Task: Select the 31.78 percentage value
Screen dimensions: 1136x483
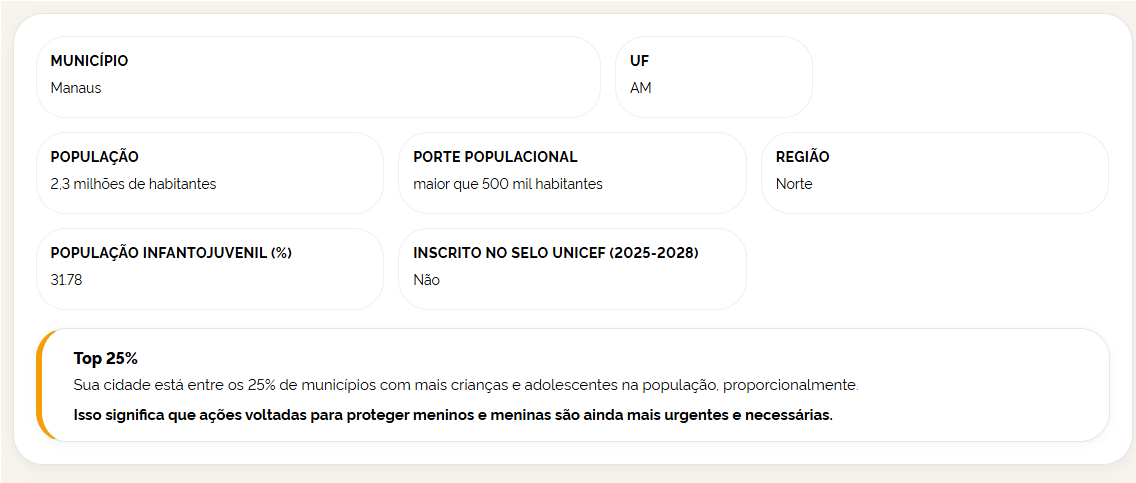Action: [67, 280]
